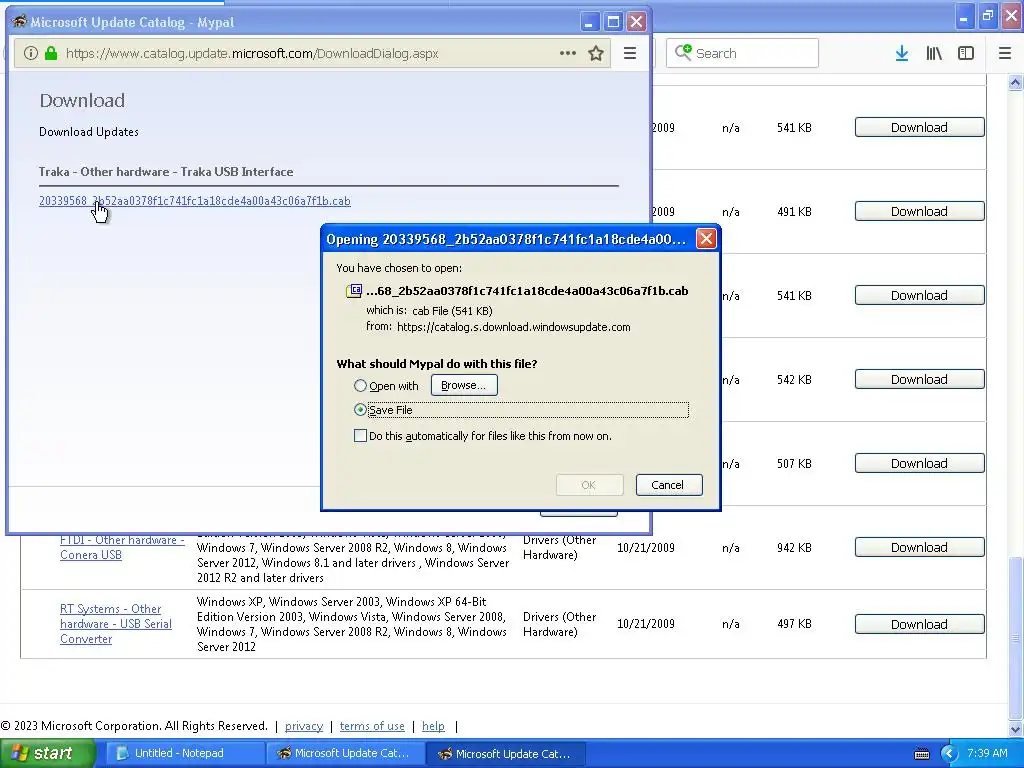Toggle the sidebar icon in toolbar

point(966,54)
